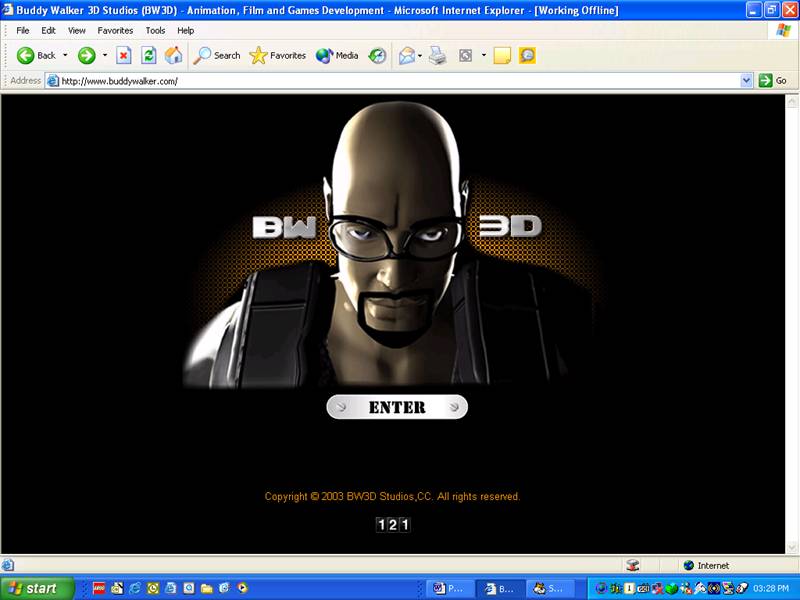Click the BW logo text

tap(284, 227)
